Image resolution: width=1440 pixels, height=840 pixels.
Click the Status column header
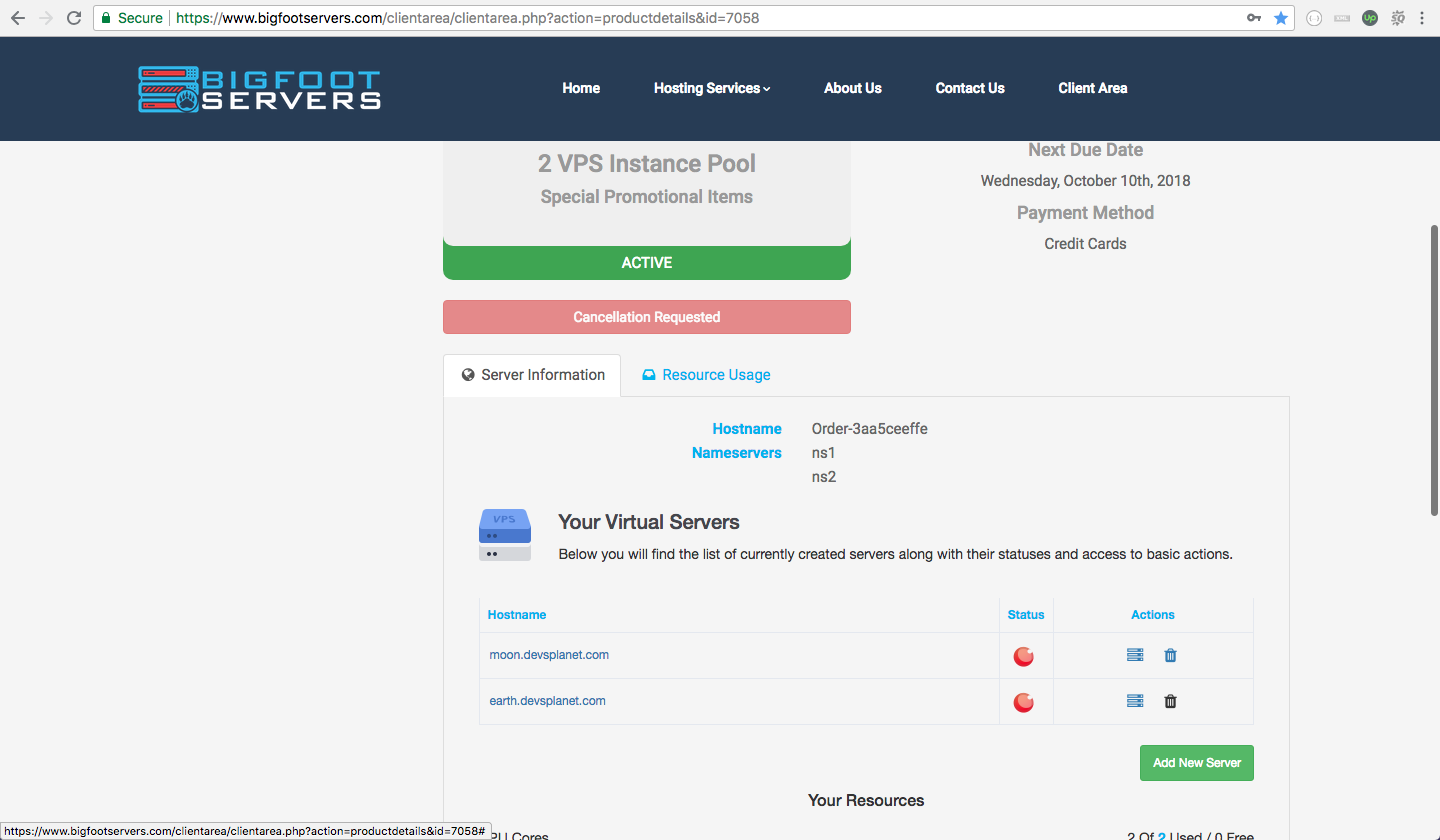[1026, 615]
